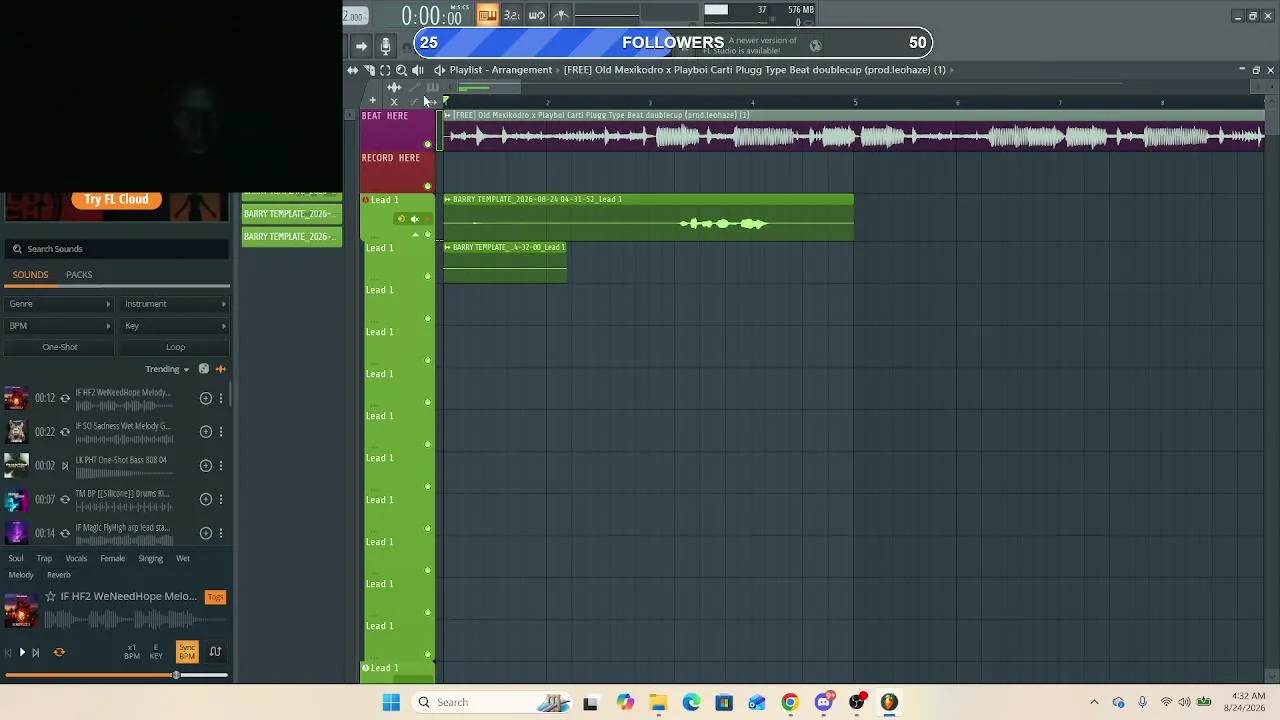Filter sounds by the Singing tag
This screenshot has width=1280, height=720.
(x=150, y=559)
